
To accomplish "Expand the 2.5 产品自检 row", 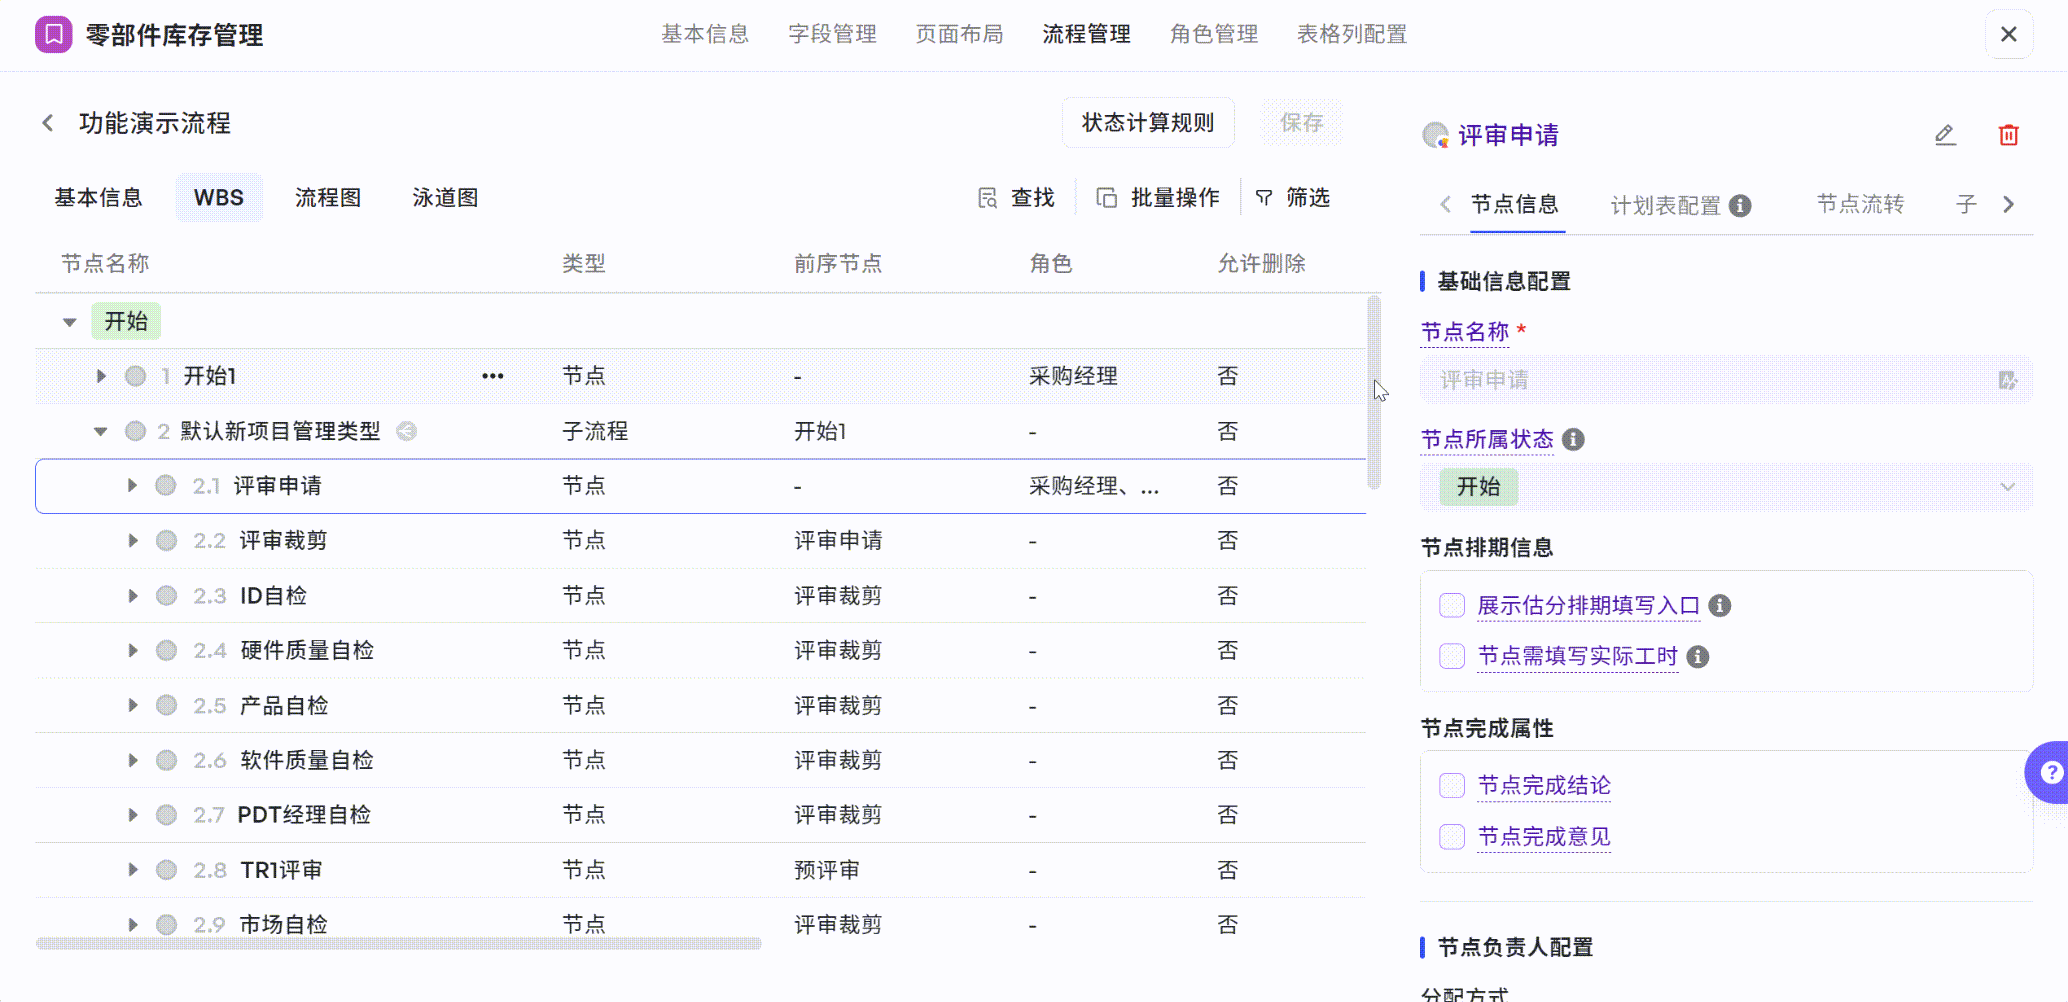I will (132, 706).
